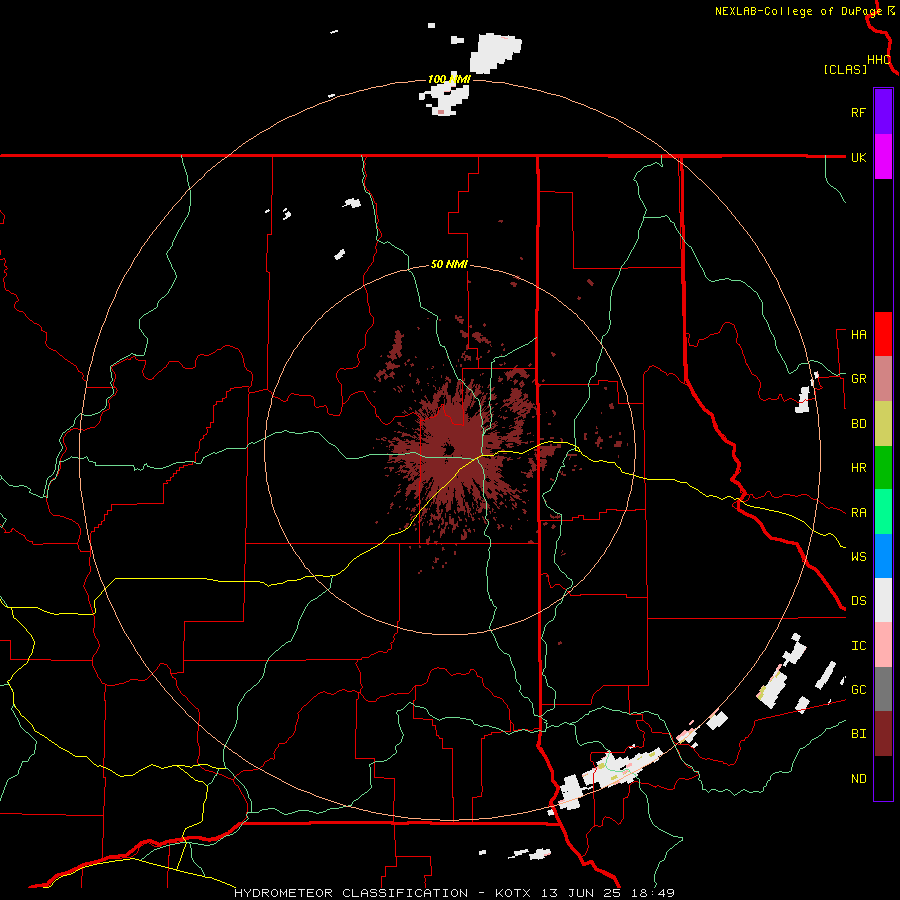The width and height of the screenshot is (900, 900).
Task: Click the bright green RA legend swatch
Action: (883, 512)
